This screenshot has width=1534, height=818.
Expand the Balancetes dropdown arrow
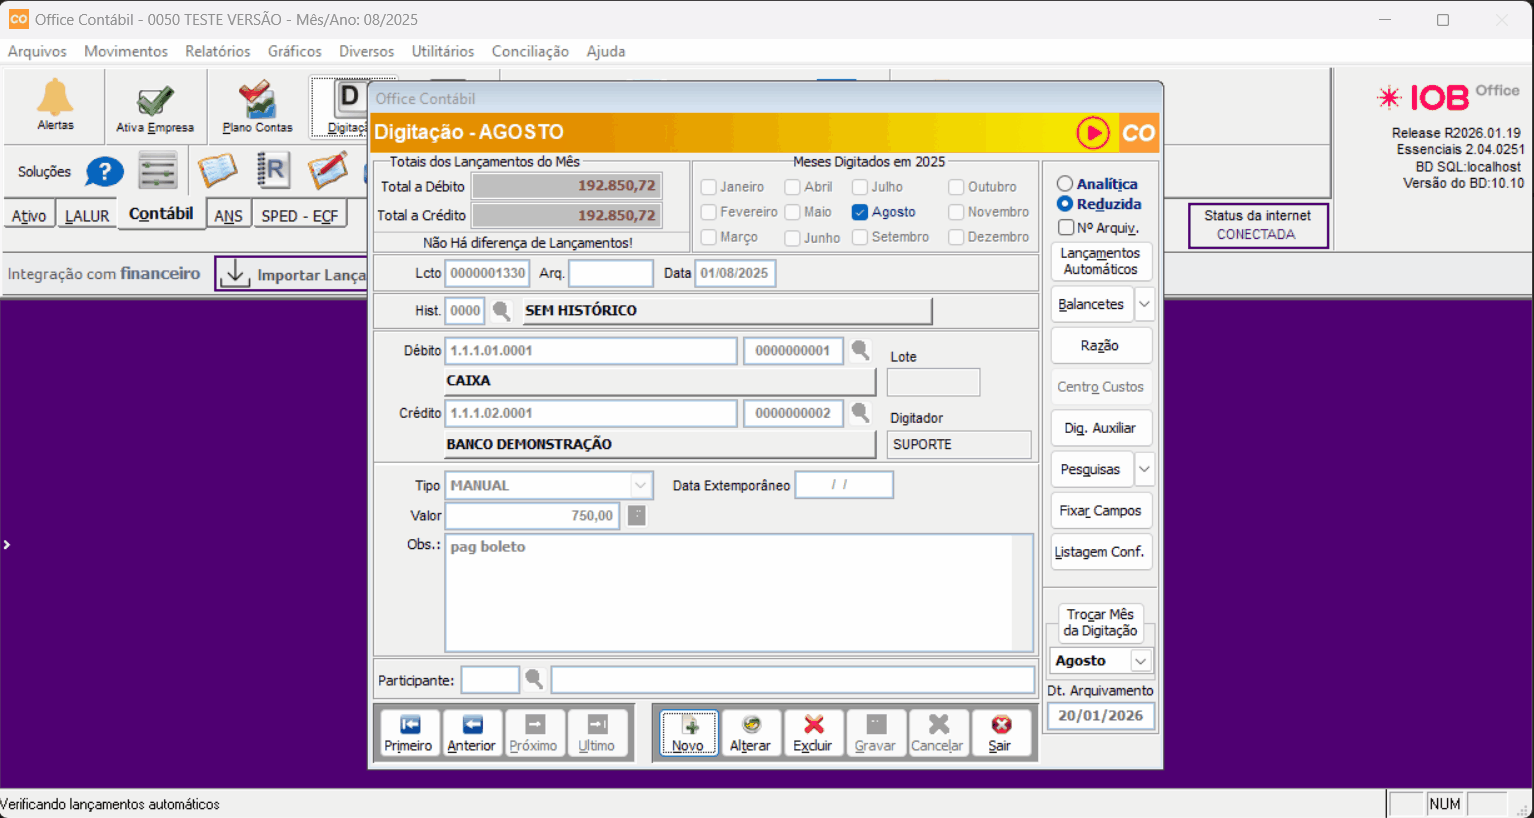point(1145,304)
